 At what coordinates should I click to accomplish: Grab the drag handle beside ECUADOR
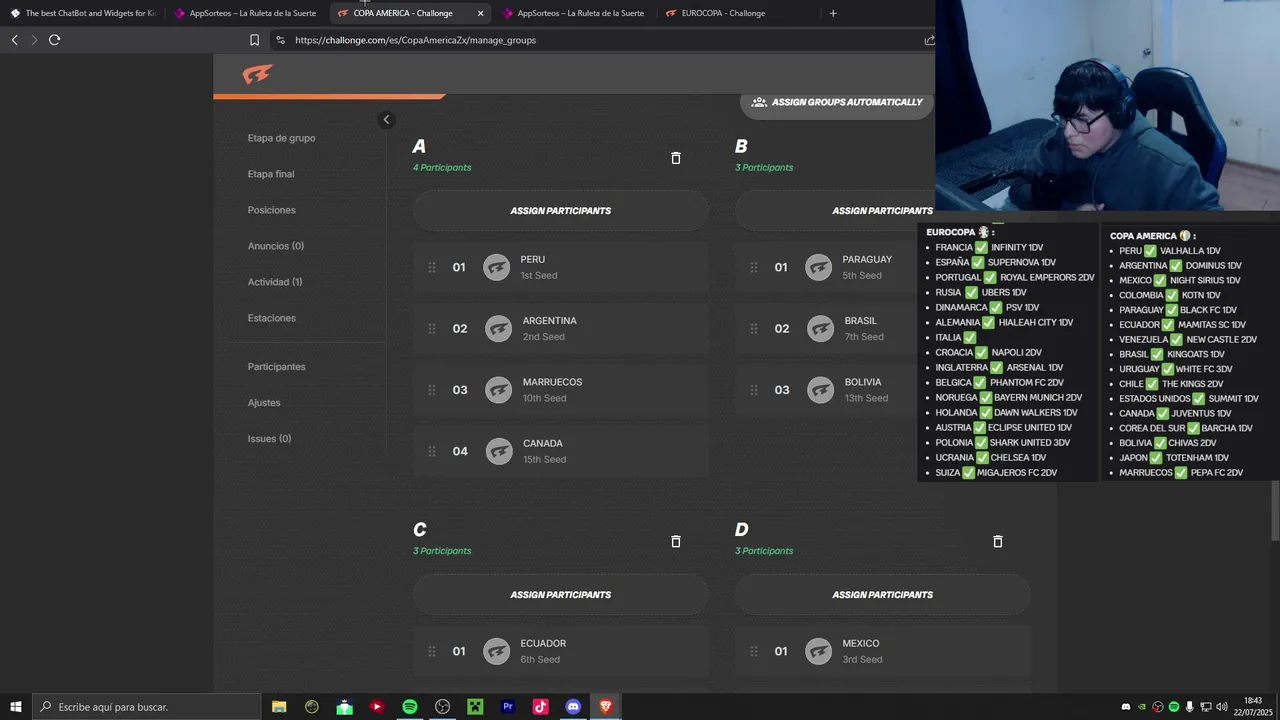[432, 651]
